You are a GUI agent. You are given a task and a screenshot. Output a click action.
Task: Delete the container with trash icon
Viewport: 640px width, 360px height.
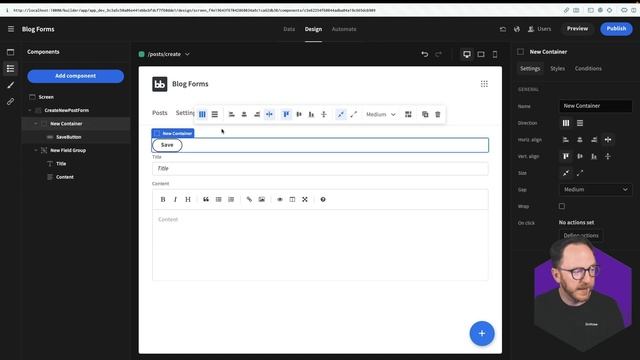[438, 114]
